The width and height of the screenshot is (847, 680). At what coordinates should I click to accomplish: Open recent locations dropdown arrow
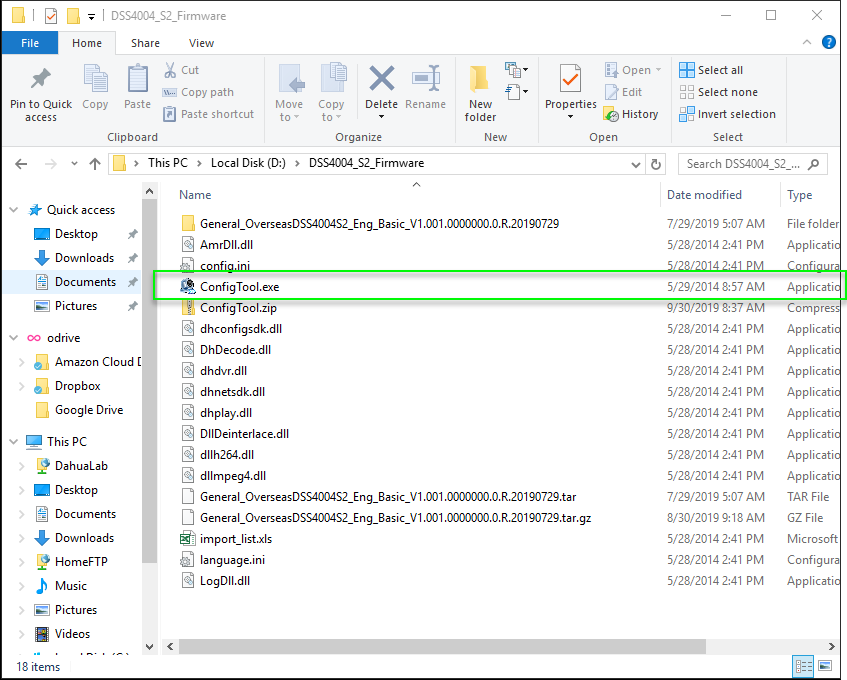click(x=74, y=164)
